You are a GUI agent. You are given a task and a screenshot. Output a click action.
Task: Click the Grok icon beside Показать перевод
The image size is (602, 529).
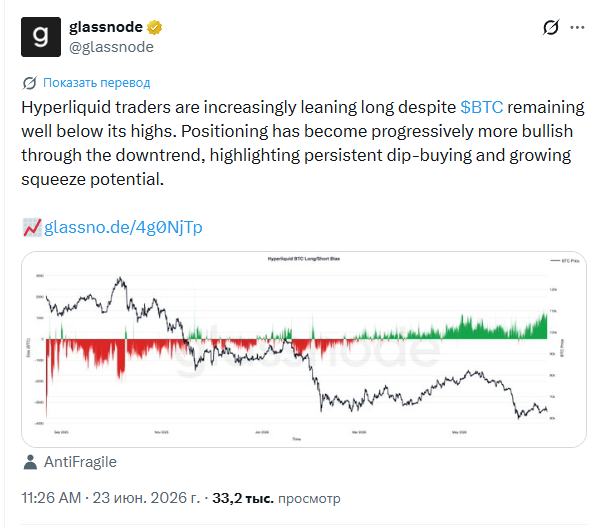point(30,83)
